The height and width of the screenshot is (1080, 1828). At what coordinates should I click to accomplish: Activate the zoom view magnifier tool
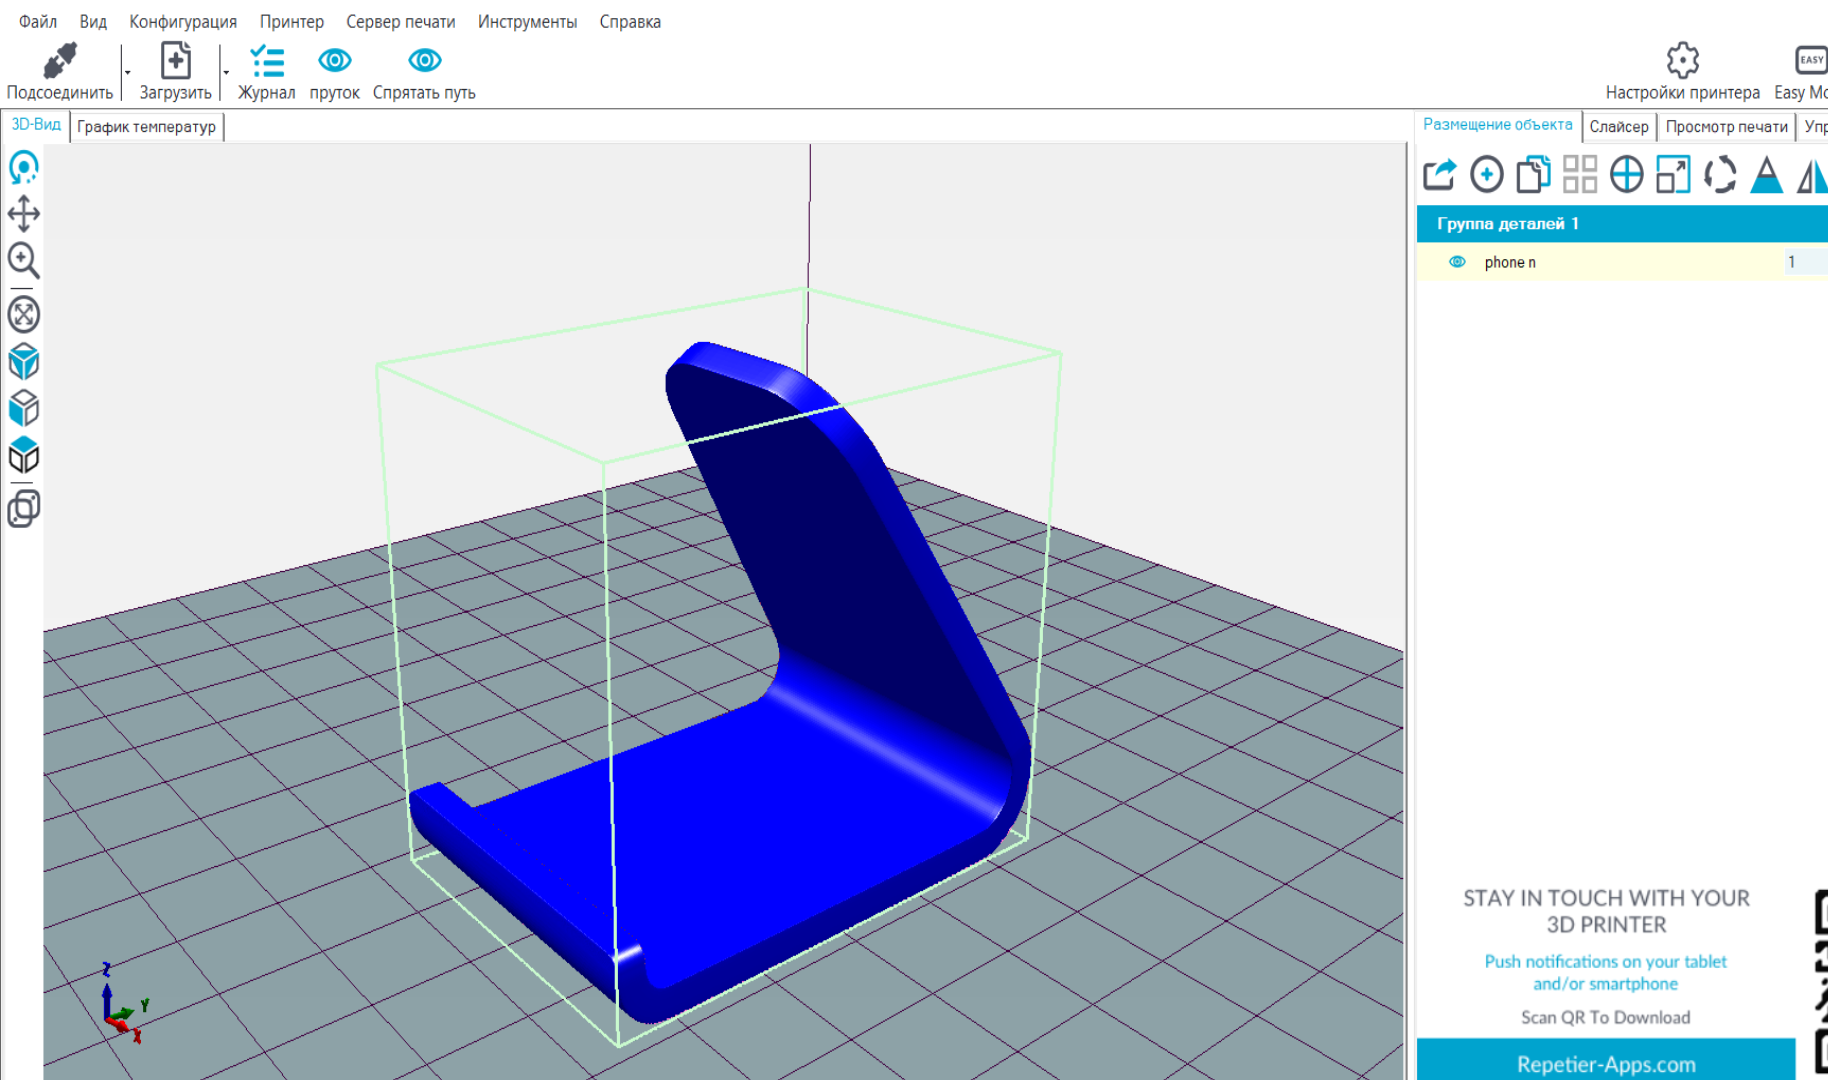[x=24, y=261]
